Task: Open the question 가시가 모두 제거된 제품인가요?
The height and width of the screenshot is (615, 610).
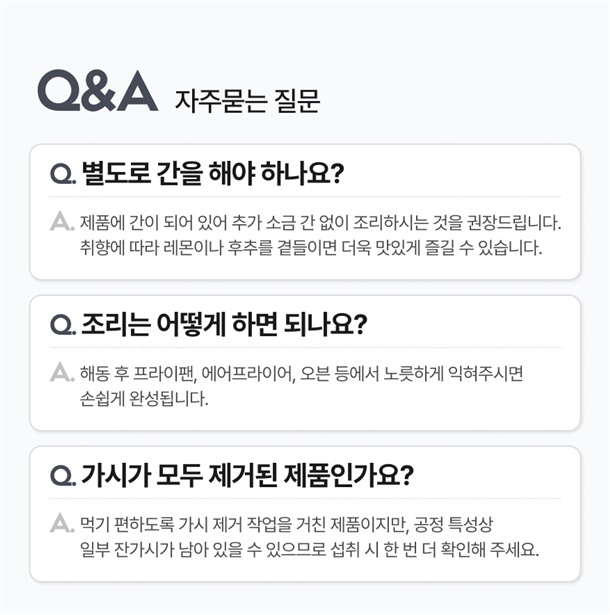Action: coord(247,475)
